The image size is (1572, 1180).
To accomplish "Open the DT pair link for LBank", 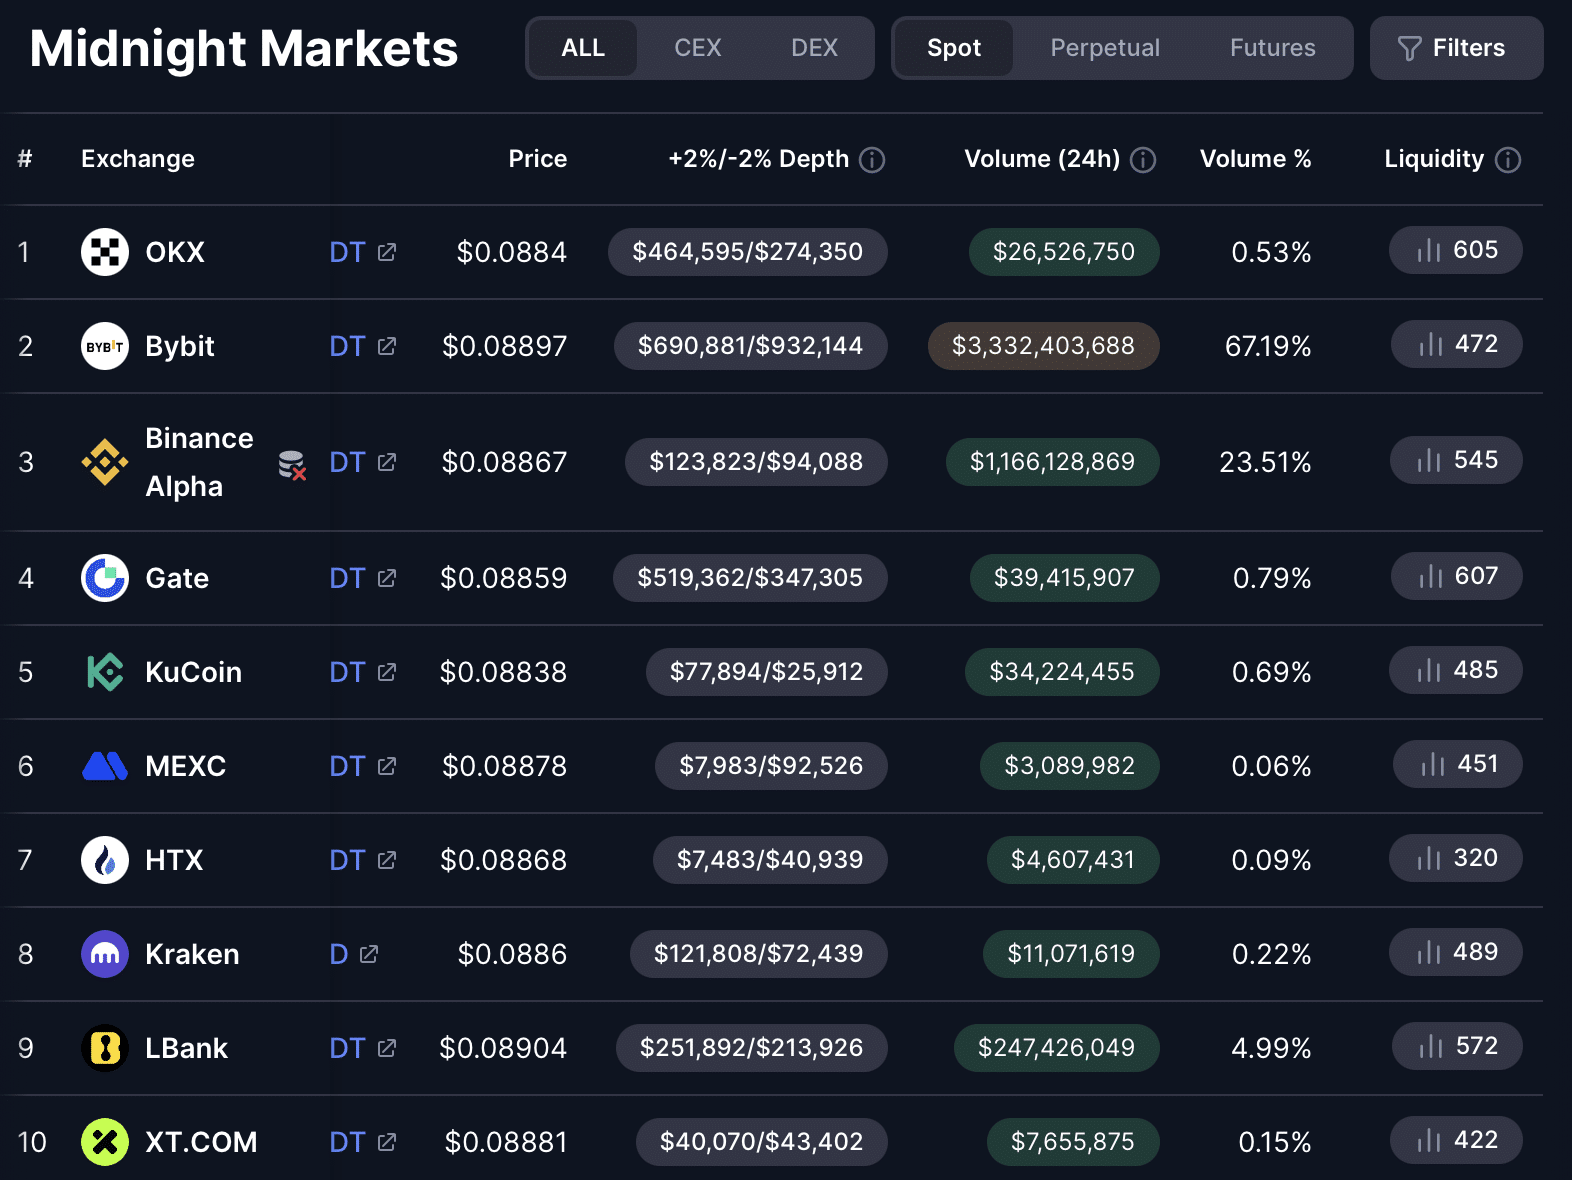I will (x=347, y=1048).
